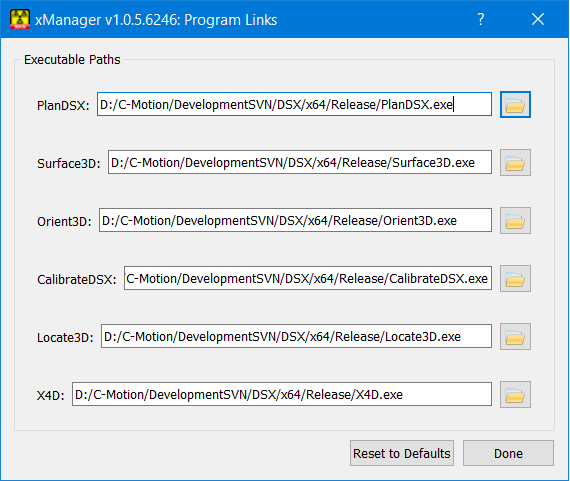This screenshot has height=481, width=570.
Task: Open folder browser for PlanDSX path
Action: point(515,105)
